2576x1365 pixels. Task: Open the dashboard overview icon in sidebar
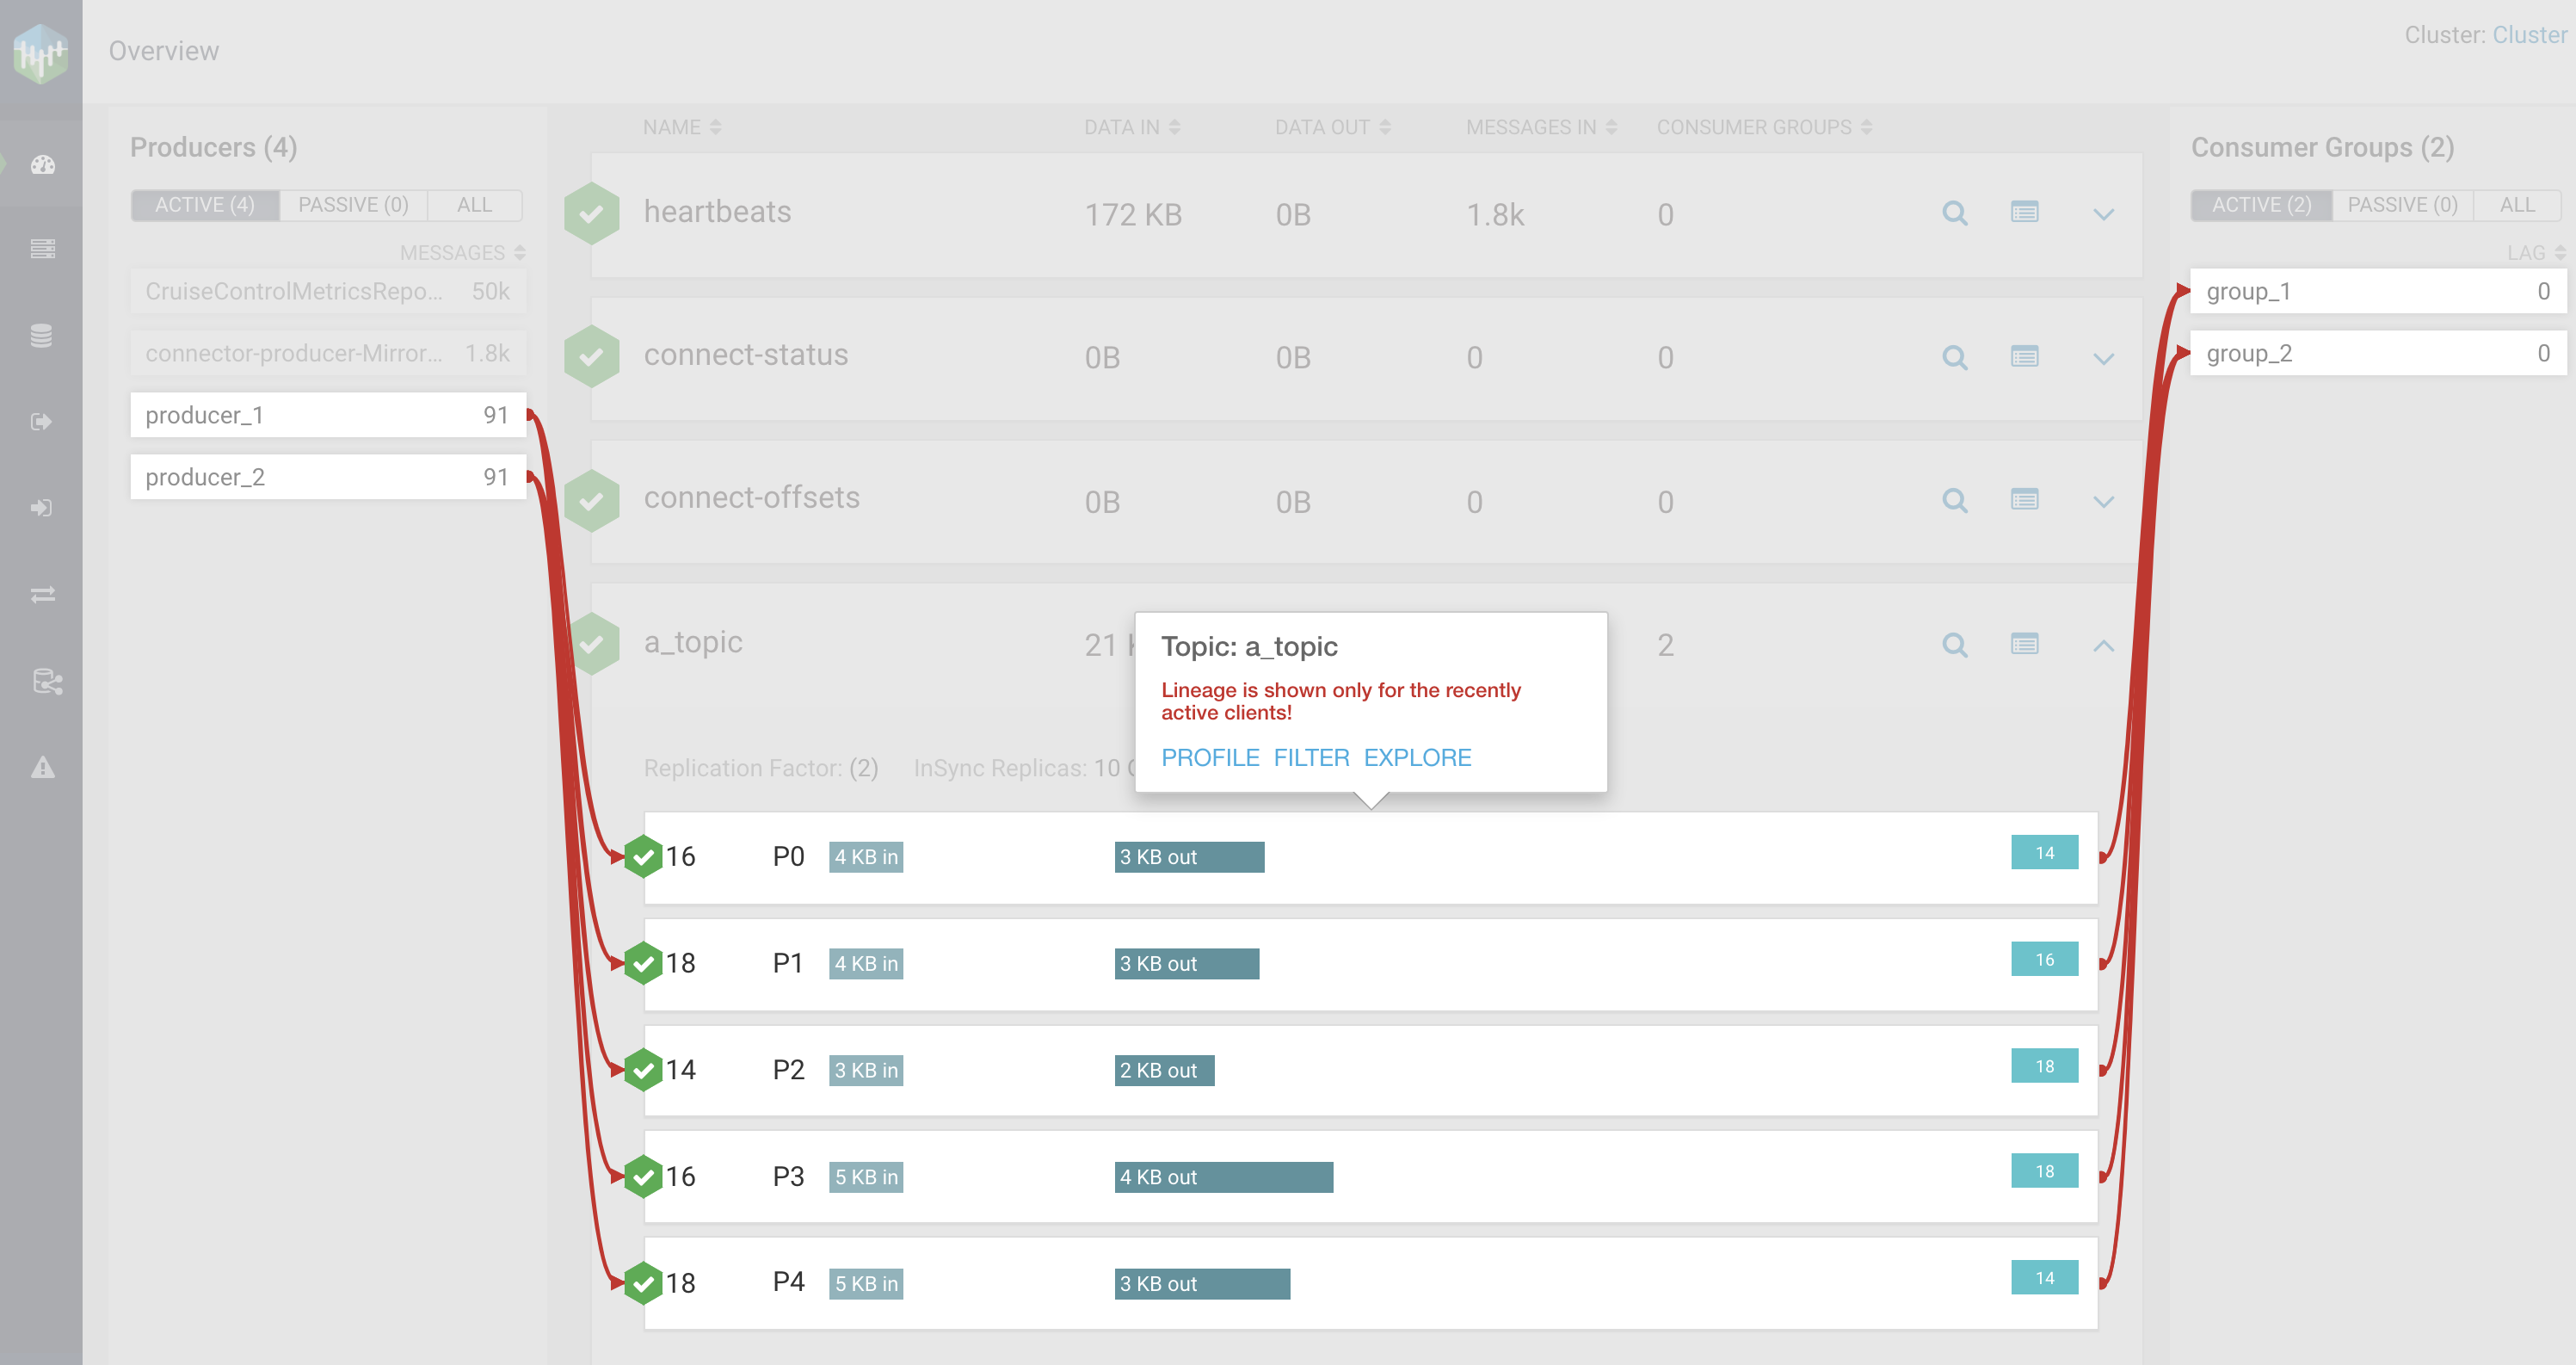pos(42,165)
